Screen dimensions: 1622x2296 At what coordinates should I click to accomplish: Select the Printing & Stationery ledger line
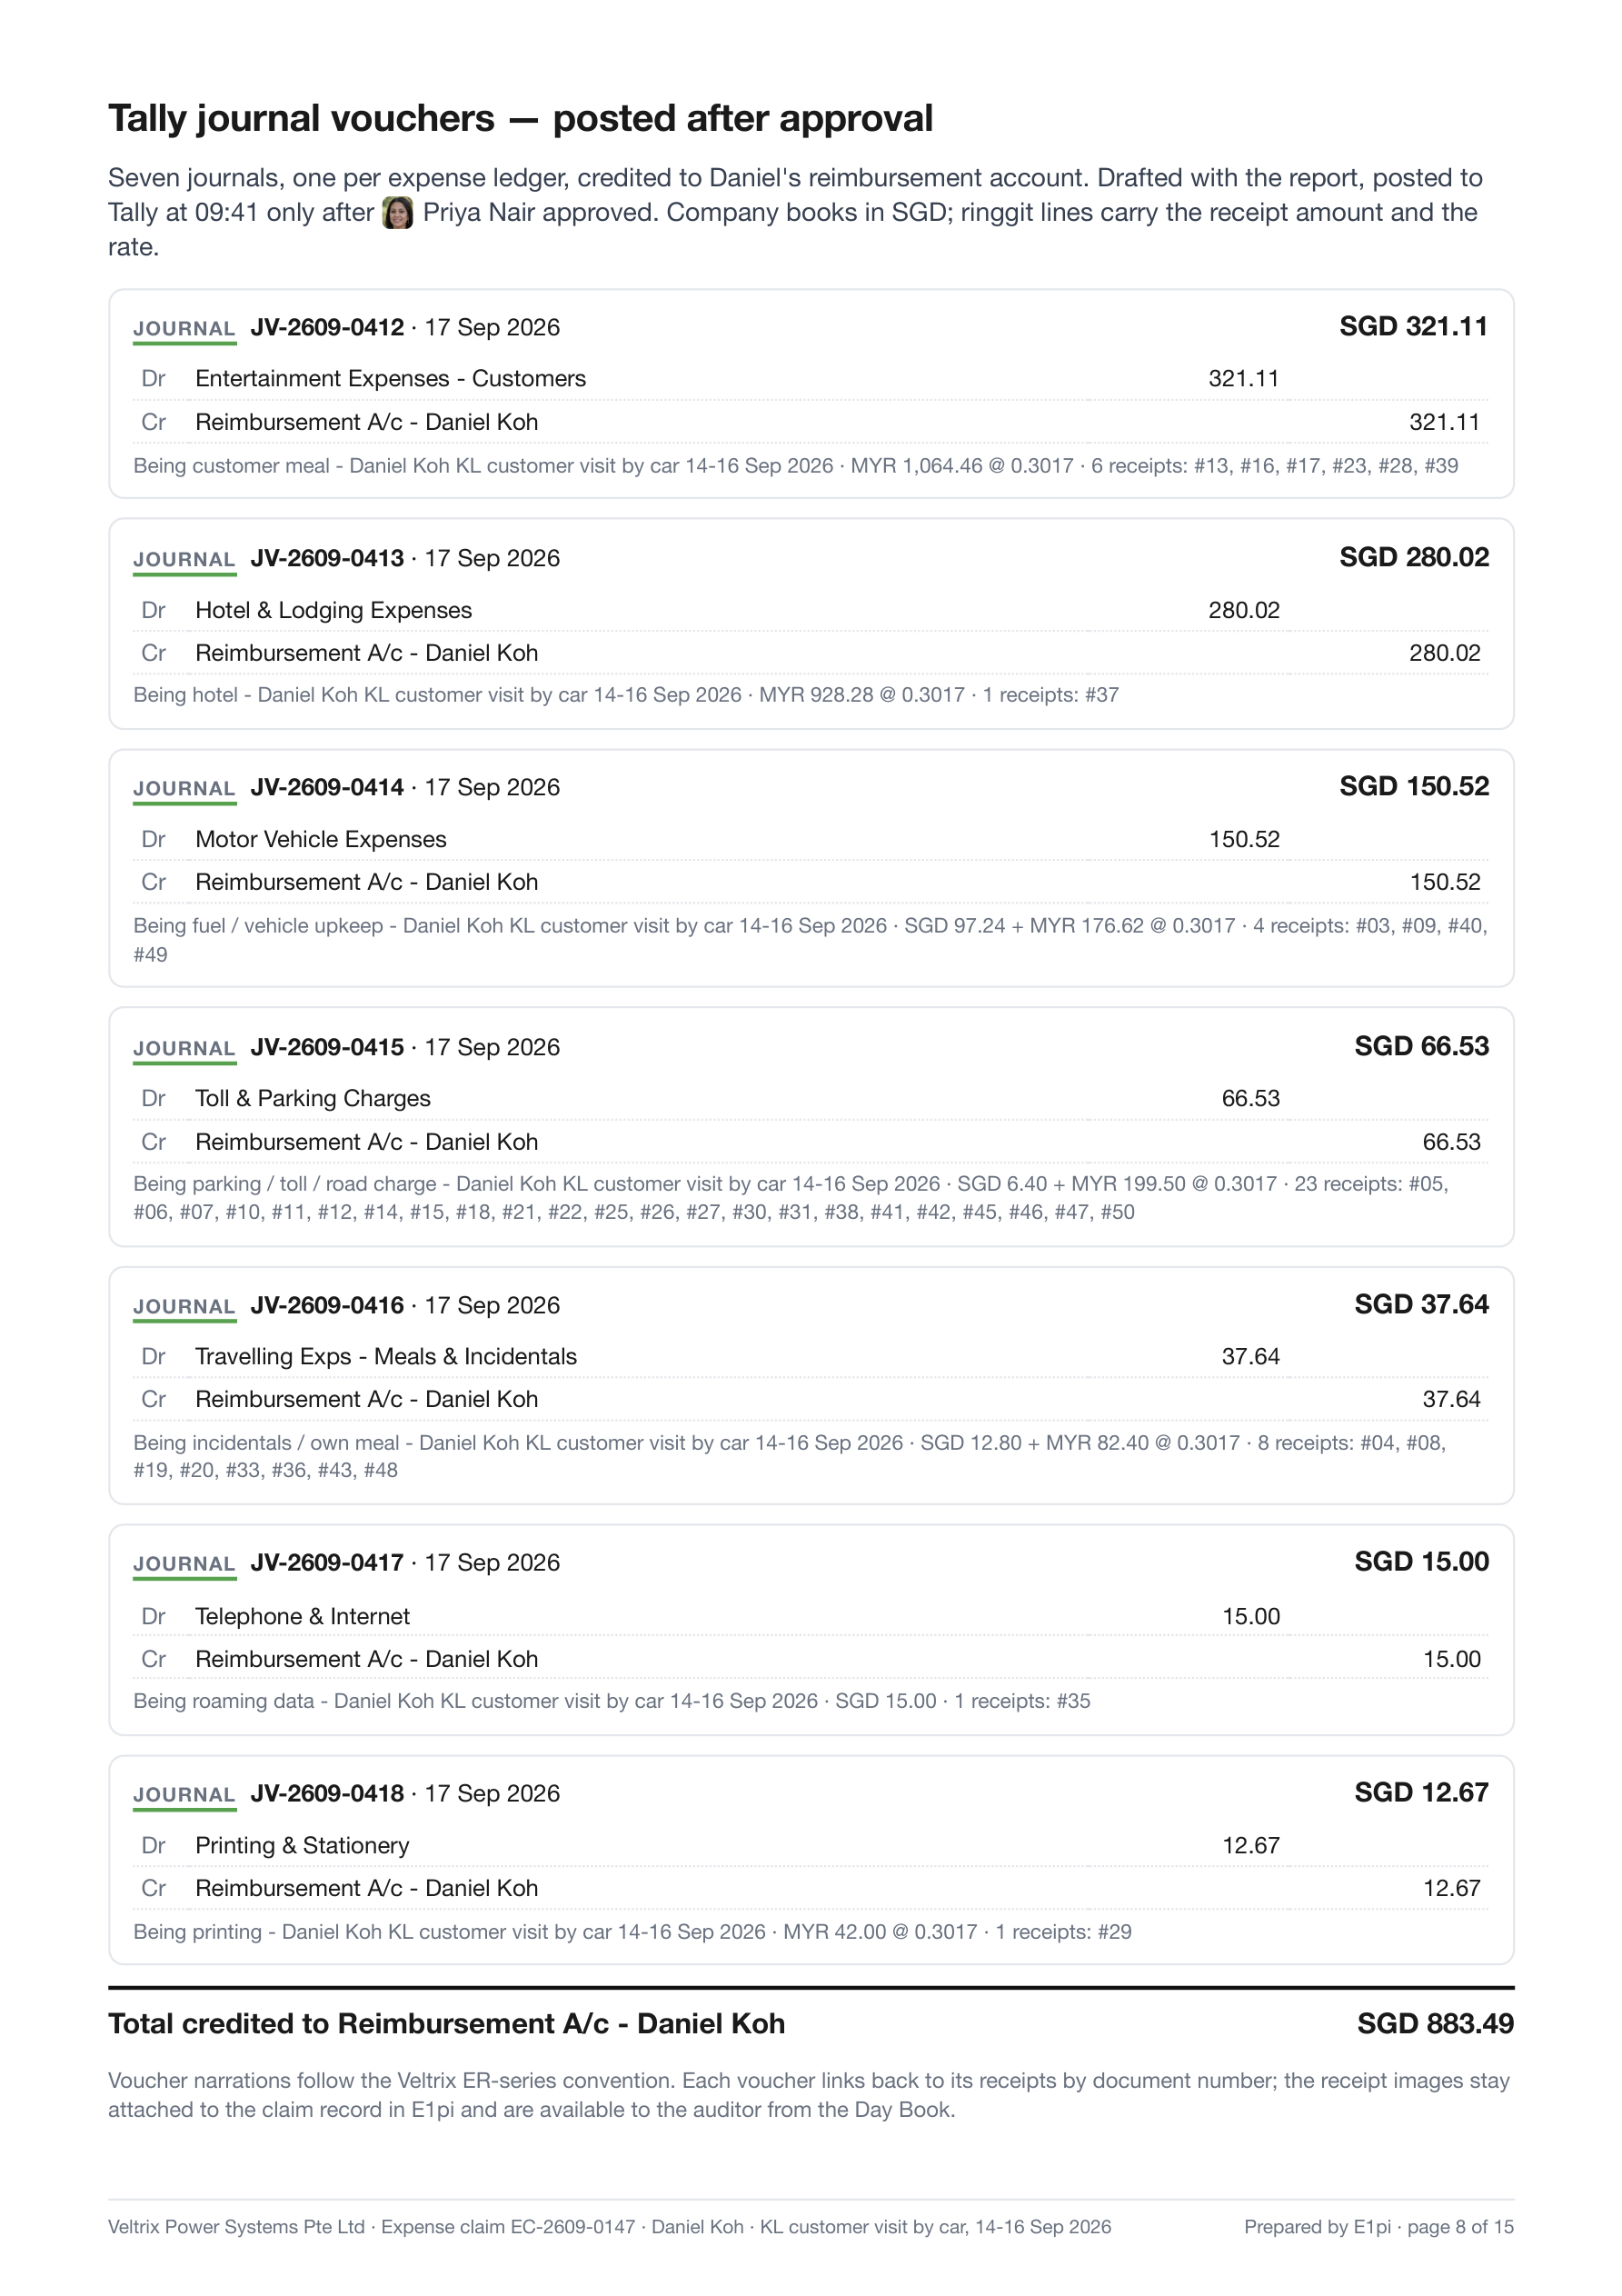810,1845
